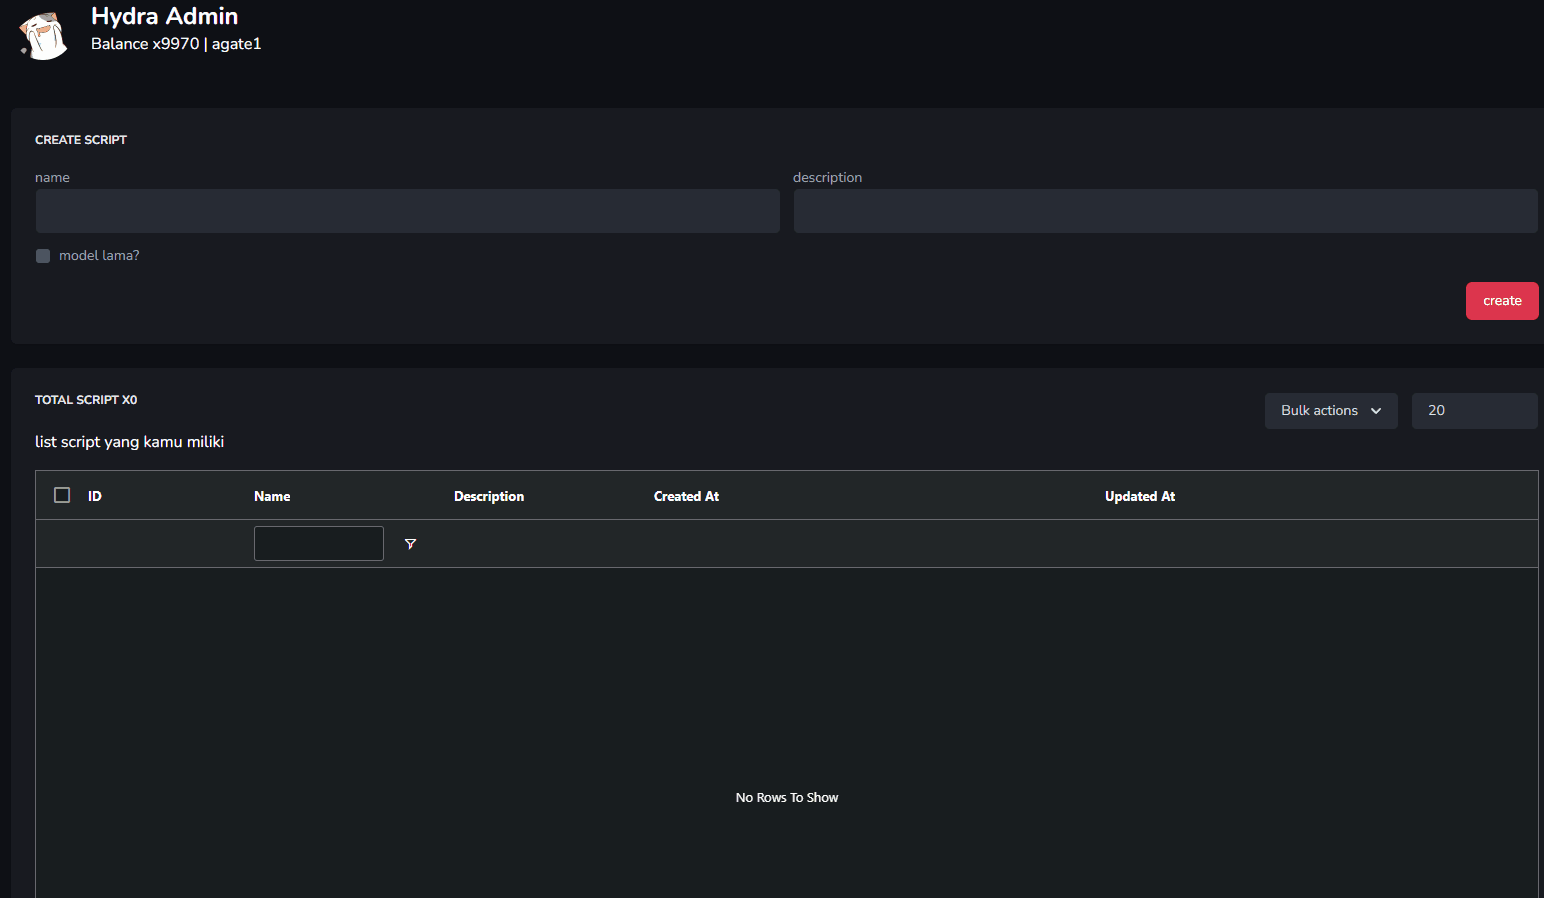Image resolution: width=1544 pixels, height=898 pixels.
Task: Tick the select-all checkbox beside ID header
Action: (62, 495)
